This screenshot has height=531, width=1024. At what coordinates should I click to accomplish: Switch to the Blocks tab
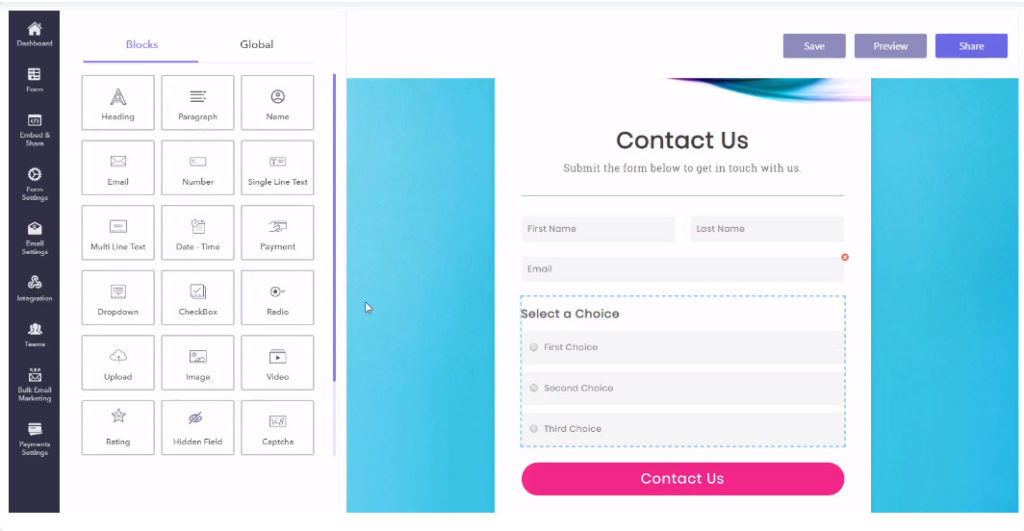(142, 44)
